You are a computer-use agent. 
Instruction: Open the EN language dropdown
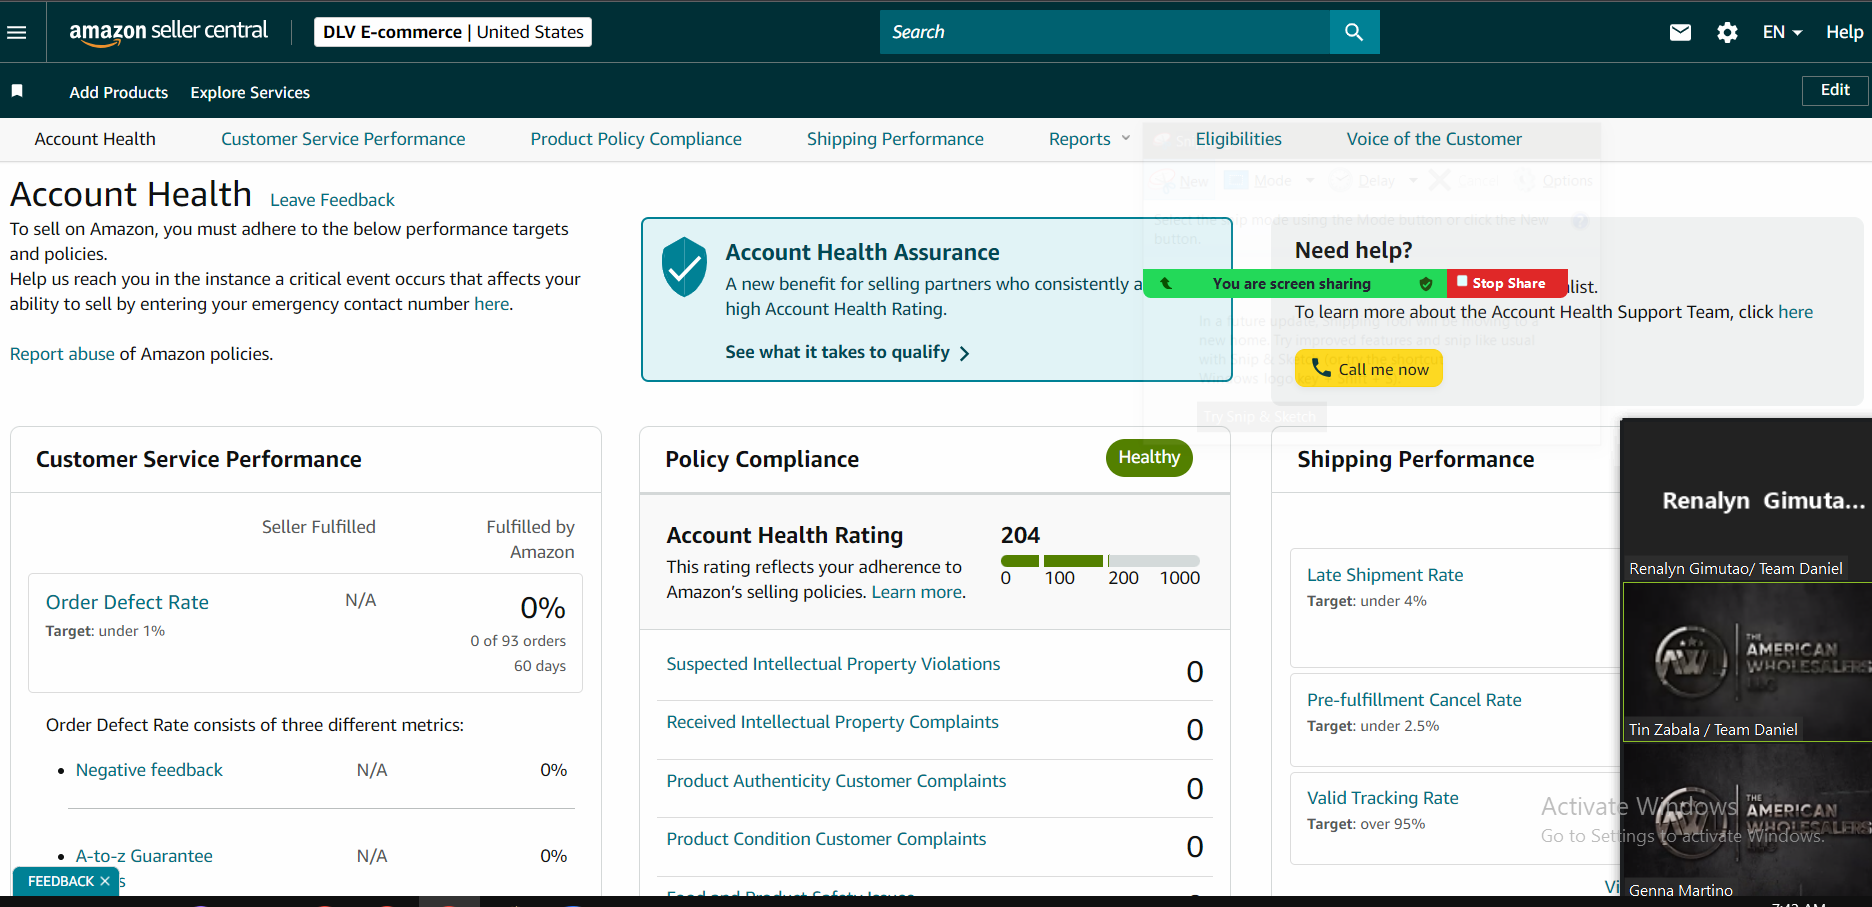pyautogui.click(x=1782, y=32)
